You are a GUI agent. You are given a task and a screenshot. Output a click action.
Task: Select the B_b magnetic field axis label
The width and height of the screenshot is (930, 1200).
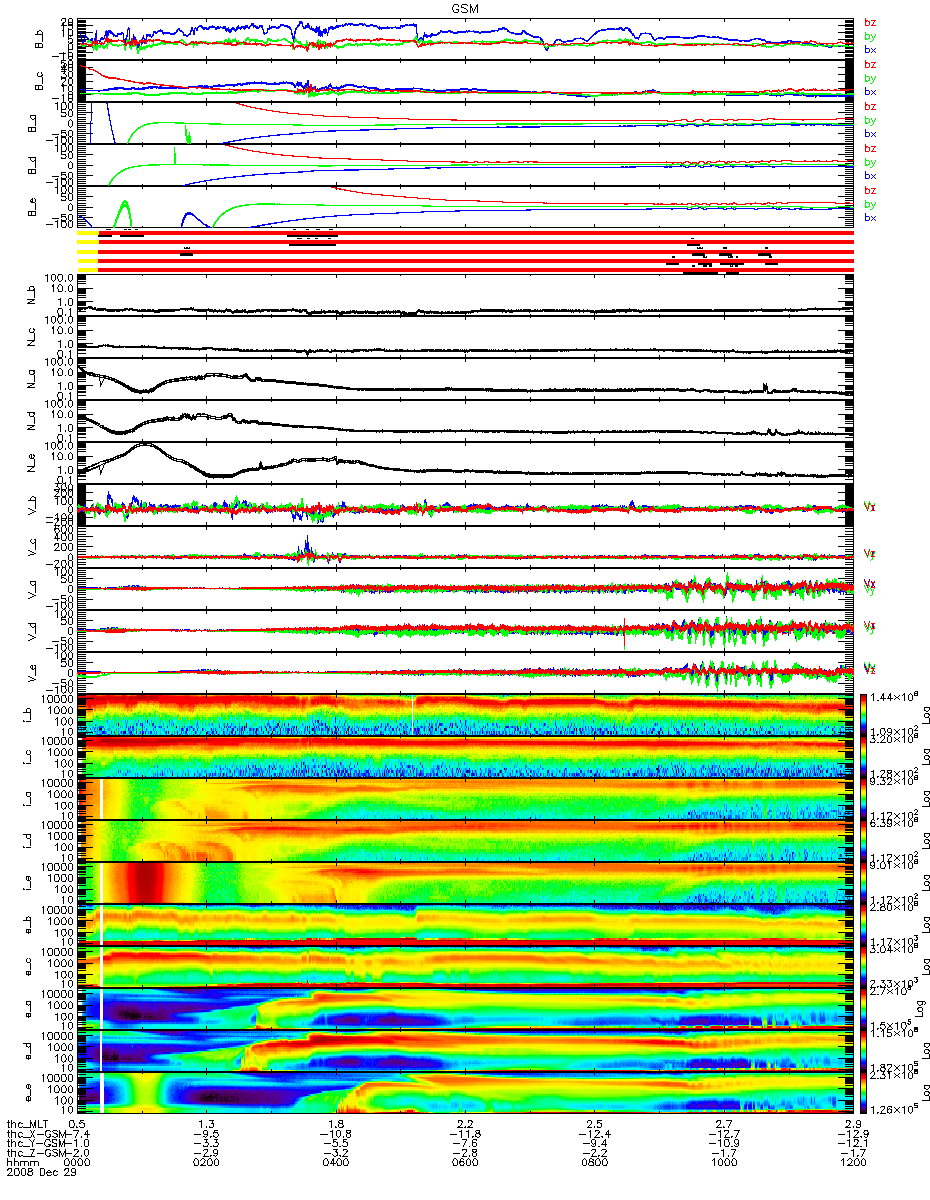[41, 40]
